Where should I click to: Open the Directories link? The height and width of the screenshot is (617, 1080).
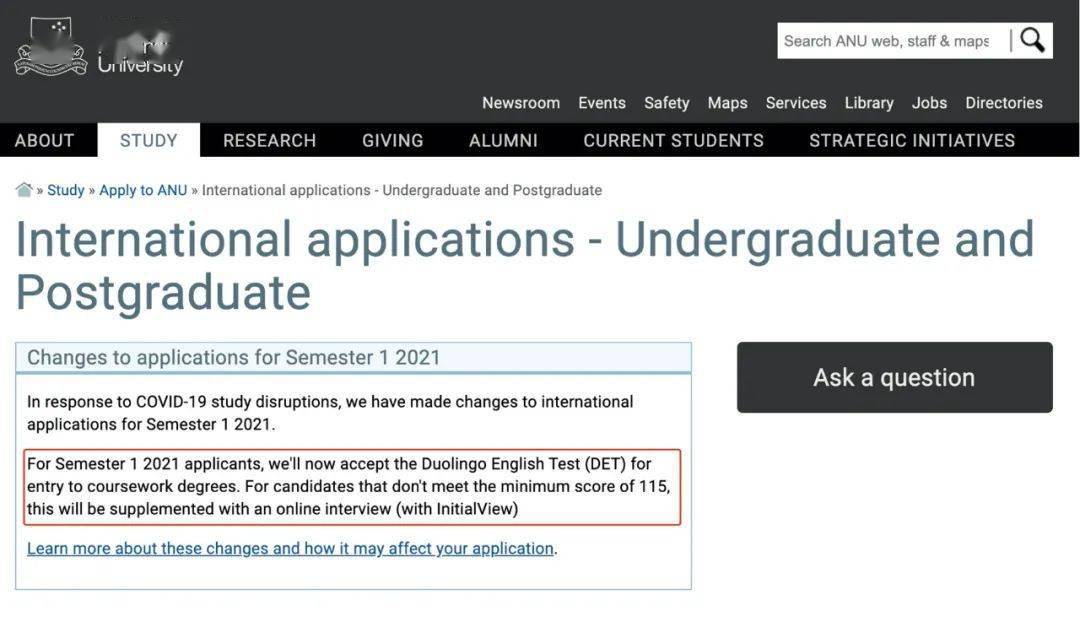(1004, 103)
